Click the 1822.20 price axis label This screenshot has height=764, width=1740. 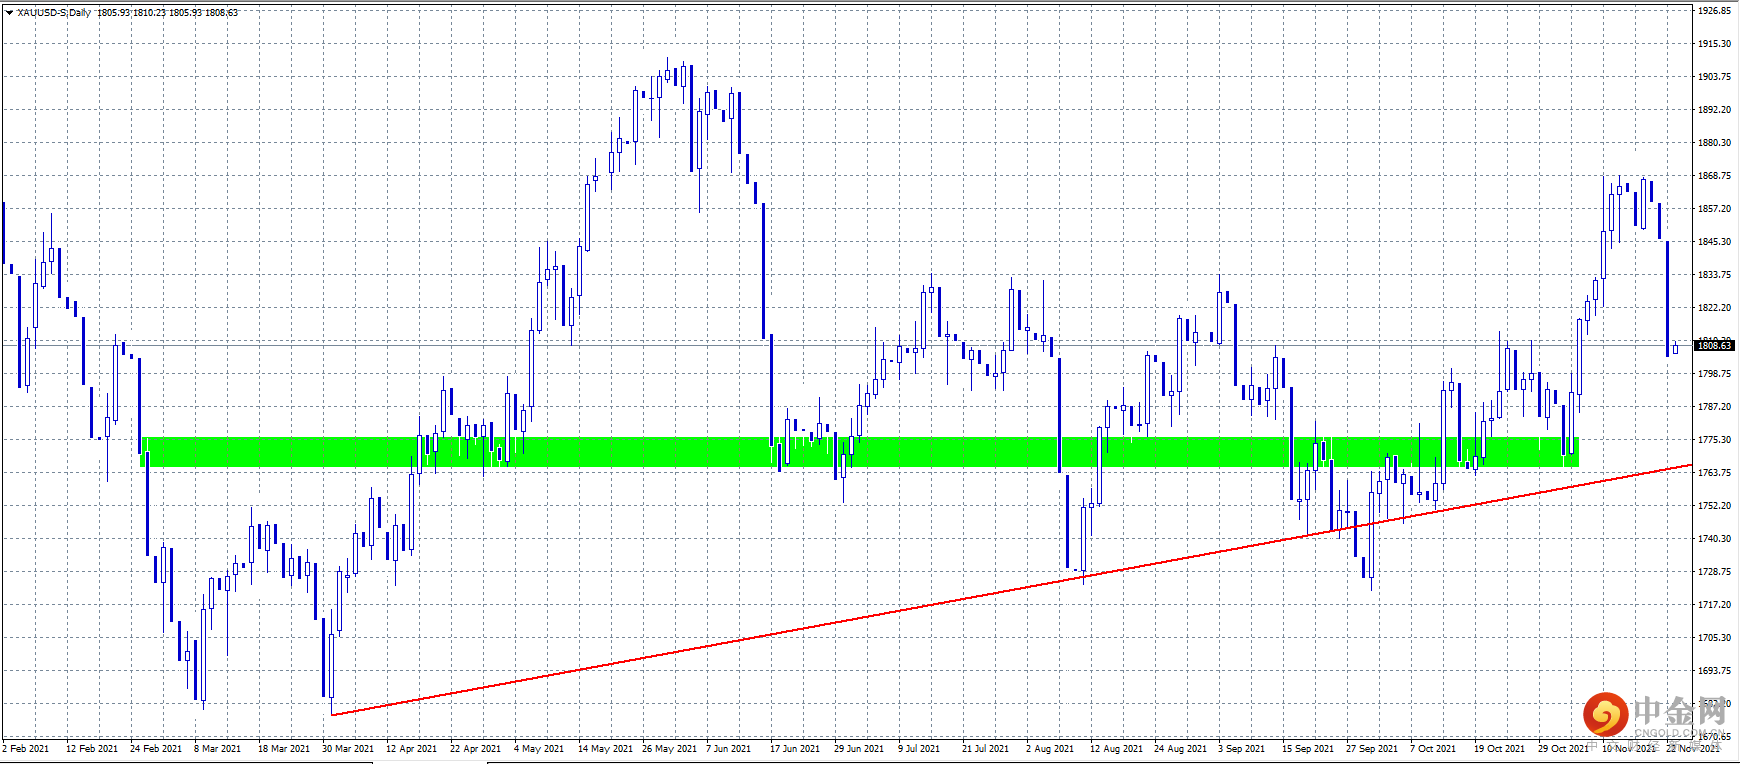pyautogui.click(x=1714, y=308)
